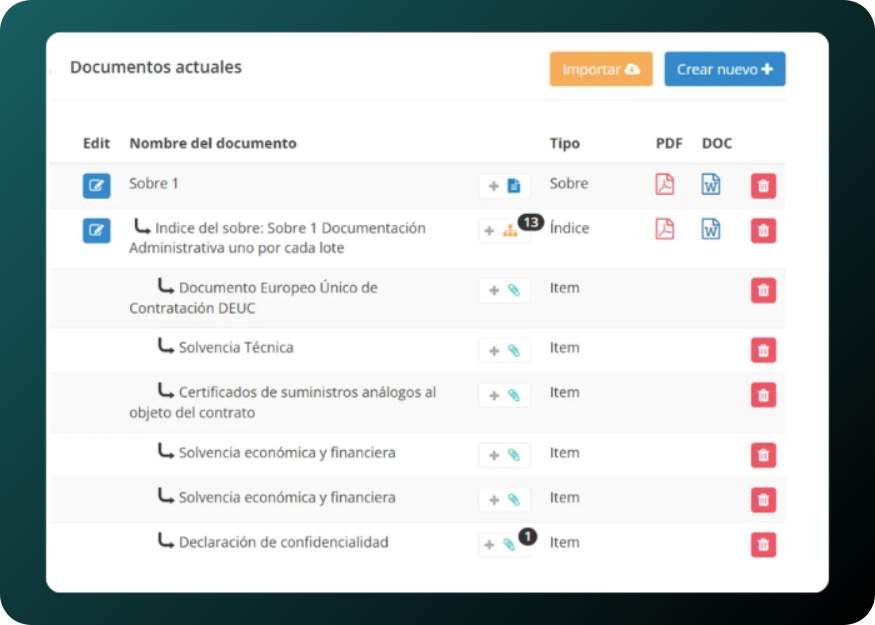Download Word DOC for Sobre 1
Image resolution: width=875 pixels, height=625 pixels.
coord(710,184)
